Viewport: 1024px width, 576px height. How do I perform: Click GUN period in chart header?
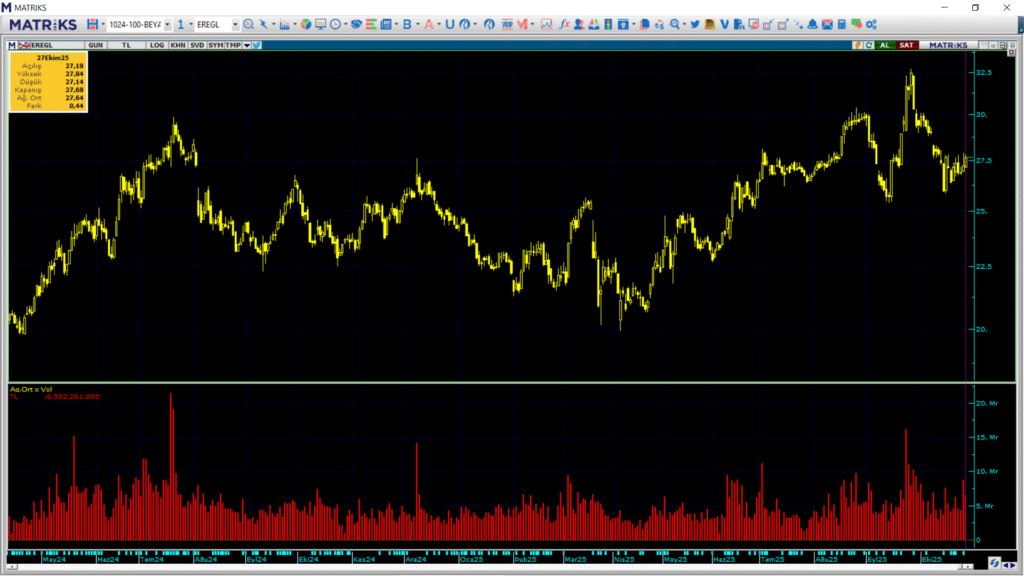[95, 45]
